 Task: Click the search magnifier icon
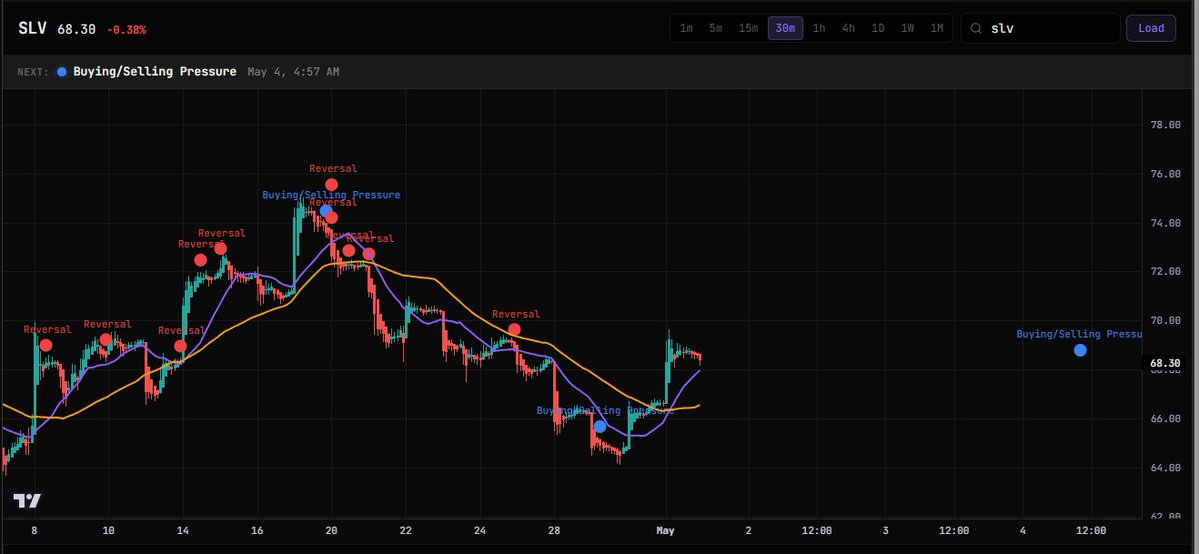coord(976,28)
